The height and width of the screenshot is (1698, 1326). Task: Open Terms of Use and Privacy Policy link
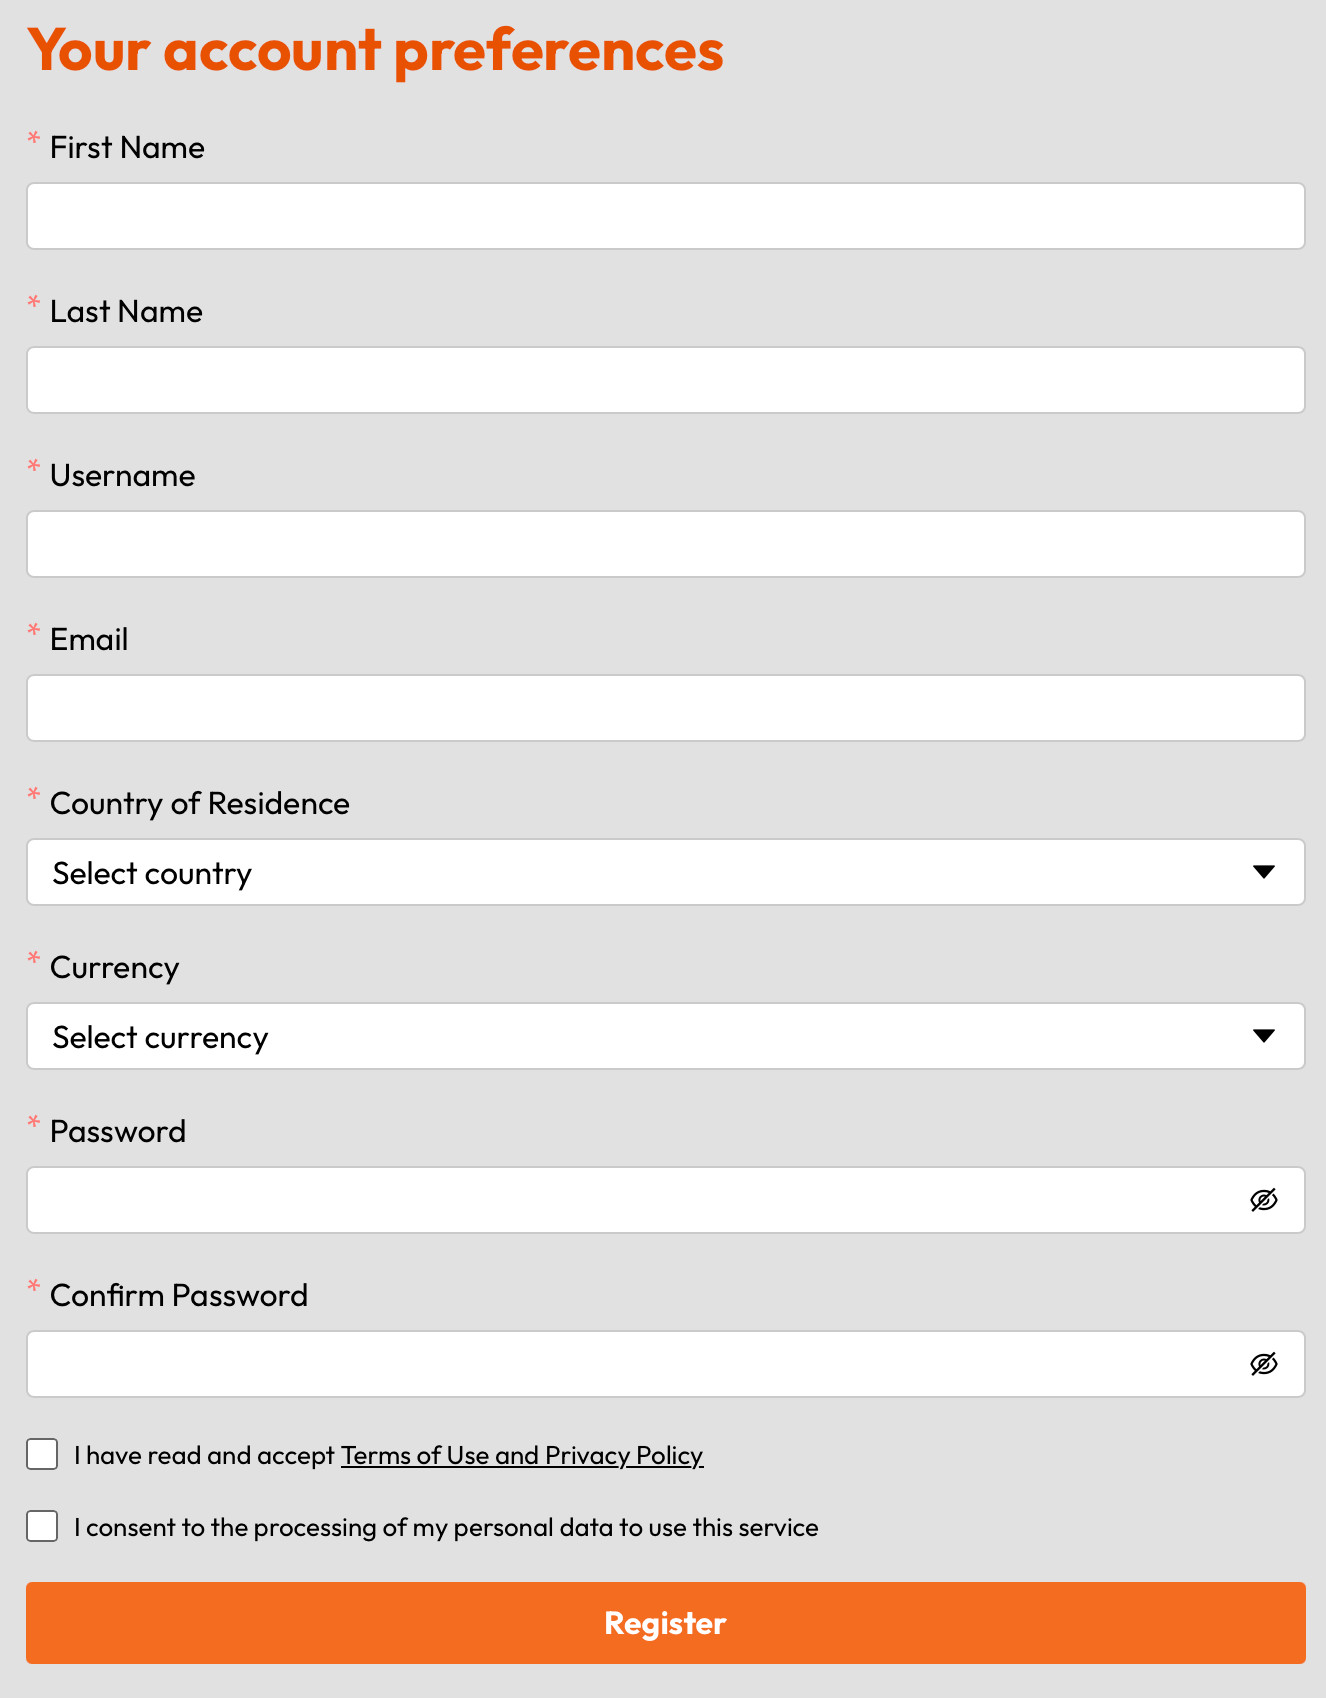click(522, 1455)
